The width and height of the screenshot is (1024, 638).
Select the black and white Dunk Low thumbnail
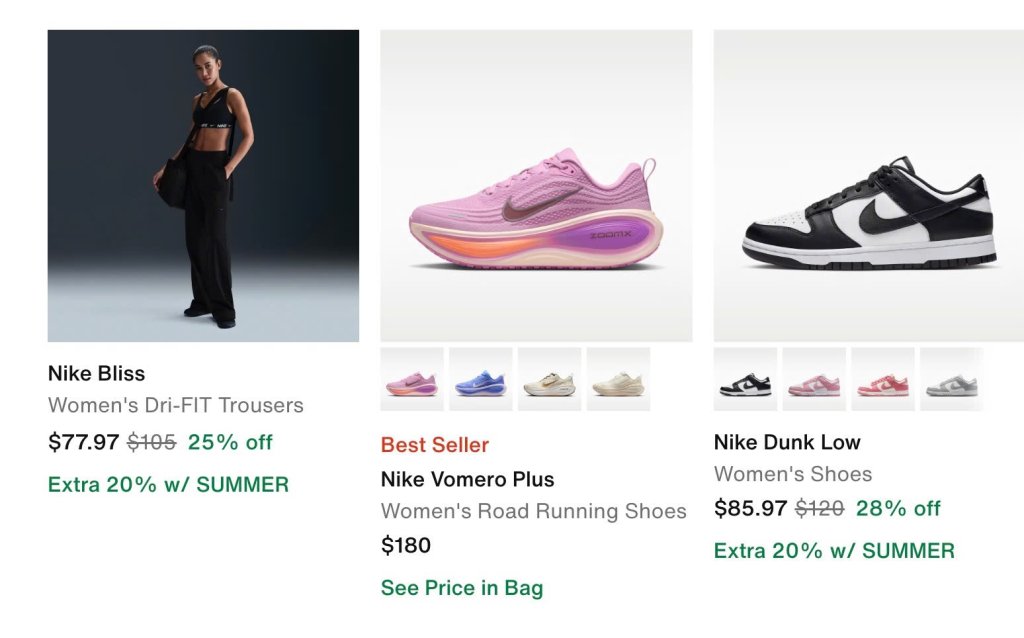[745, 379]
